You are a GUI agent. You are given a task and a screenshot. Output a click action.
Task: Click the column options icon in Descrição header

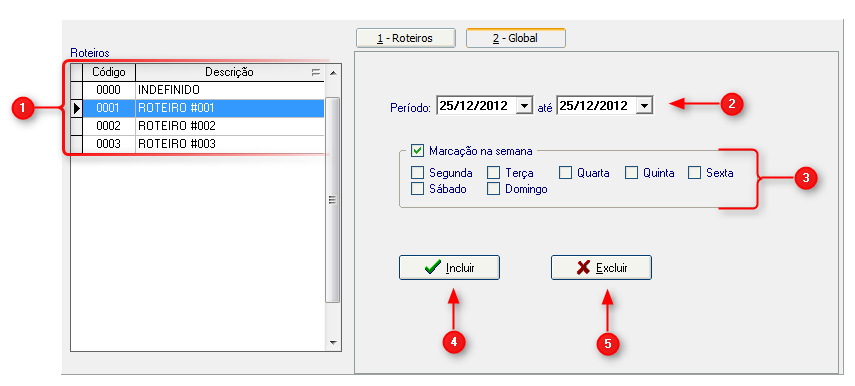point(315,72)
